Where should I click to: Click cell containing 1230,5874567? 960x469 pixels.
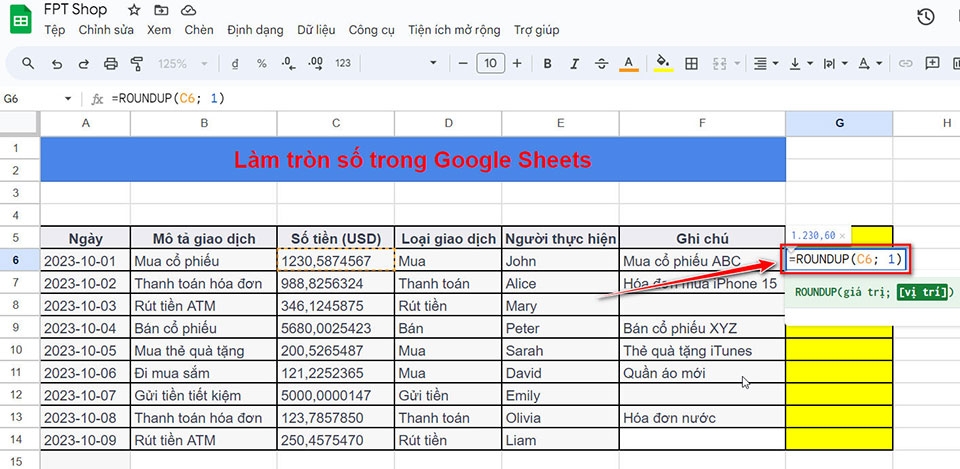(x=336, y=261)
